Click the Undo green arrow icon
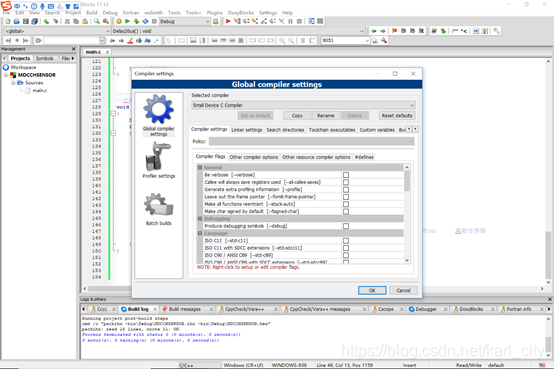This screenshot has width=554, height=369. pyautogui.click(x=46, y=22)
